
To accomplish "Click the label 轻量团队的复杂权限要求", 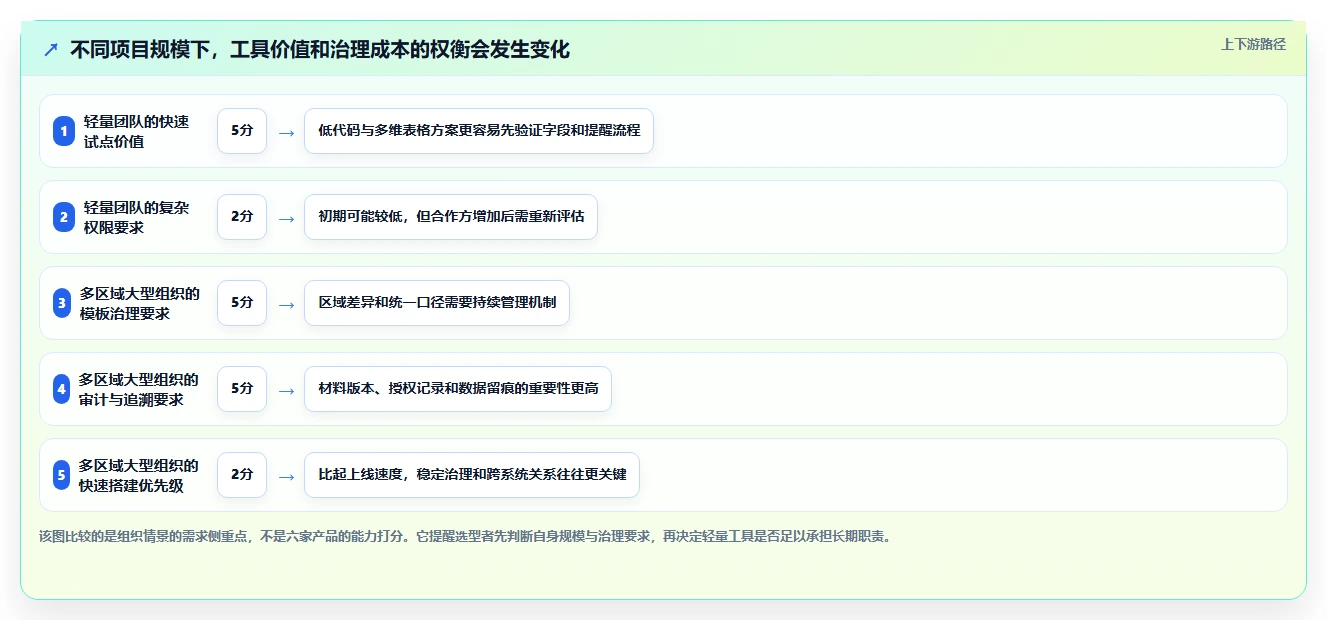I will (x=136, y=217).
